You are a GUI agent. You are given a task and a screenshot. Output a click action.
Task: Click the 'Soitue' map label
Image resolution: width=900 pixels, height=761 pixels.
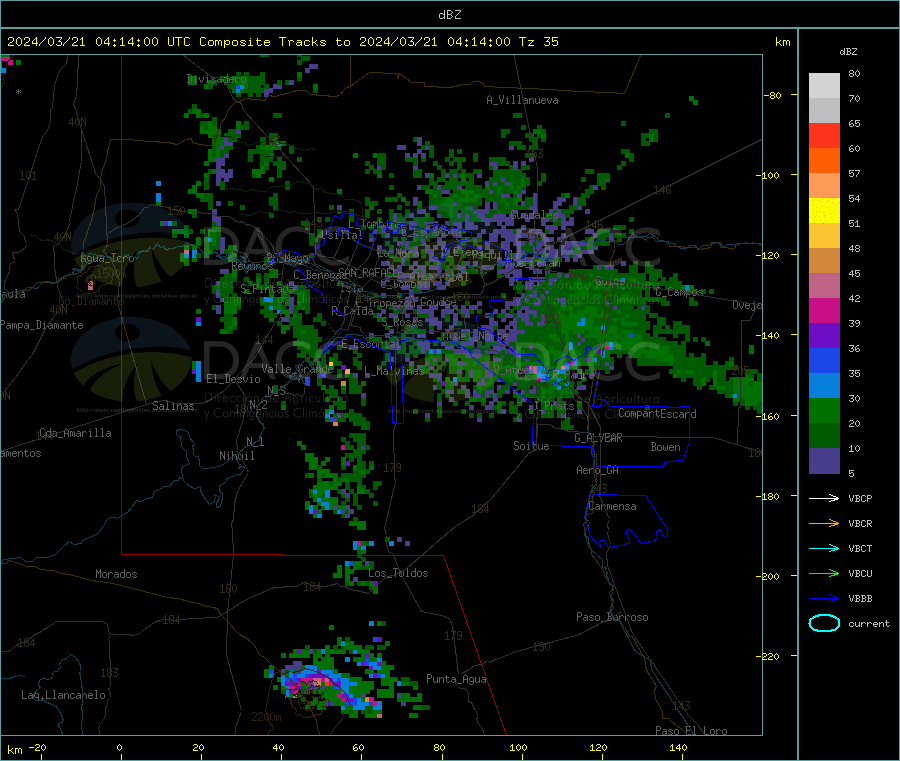tap(531, 446)
